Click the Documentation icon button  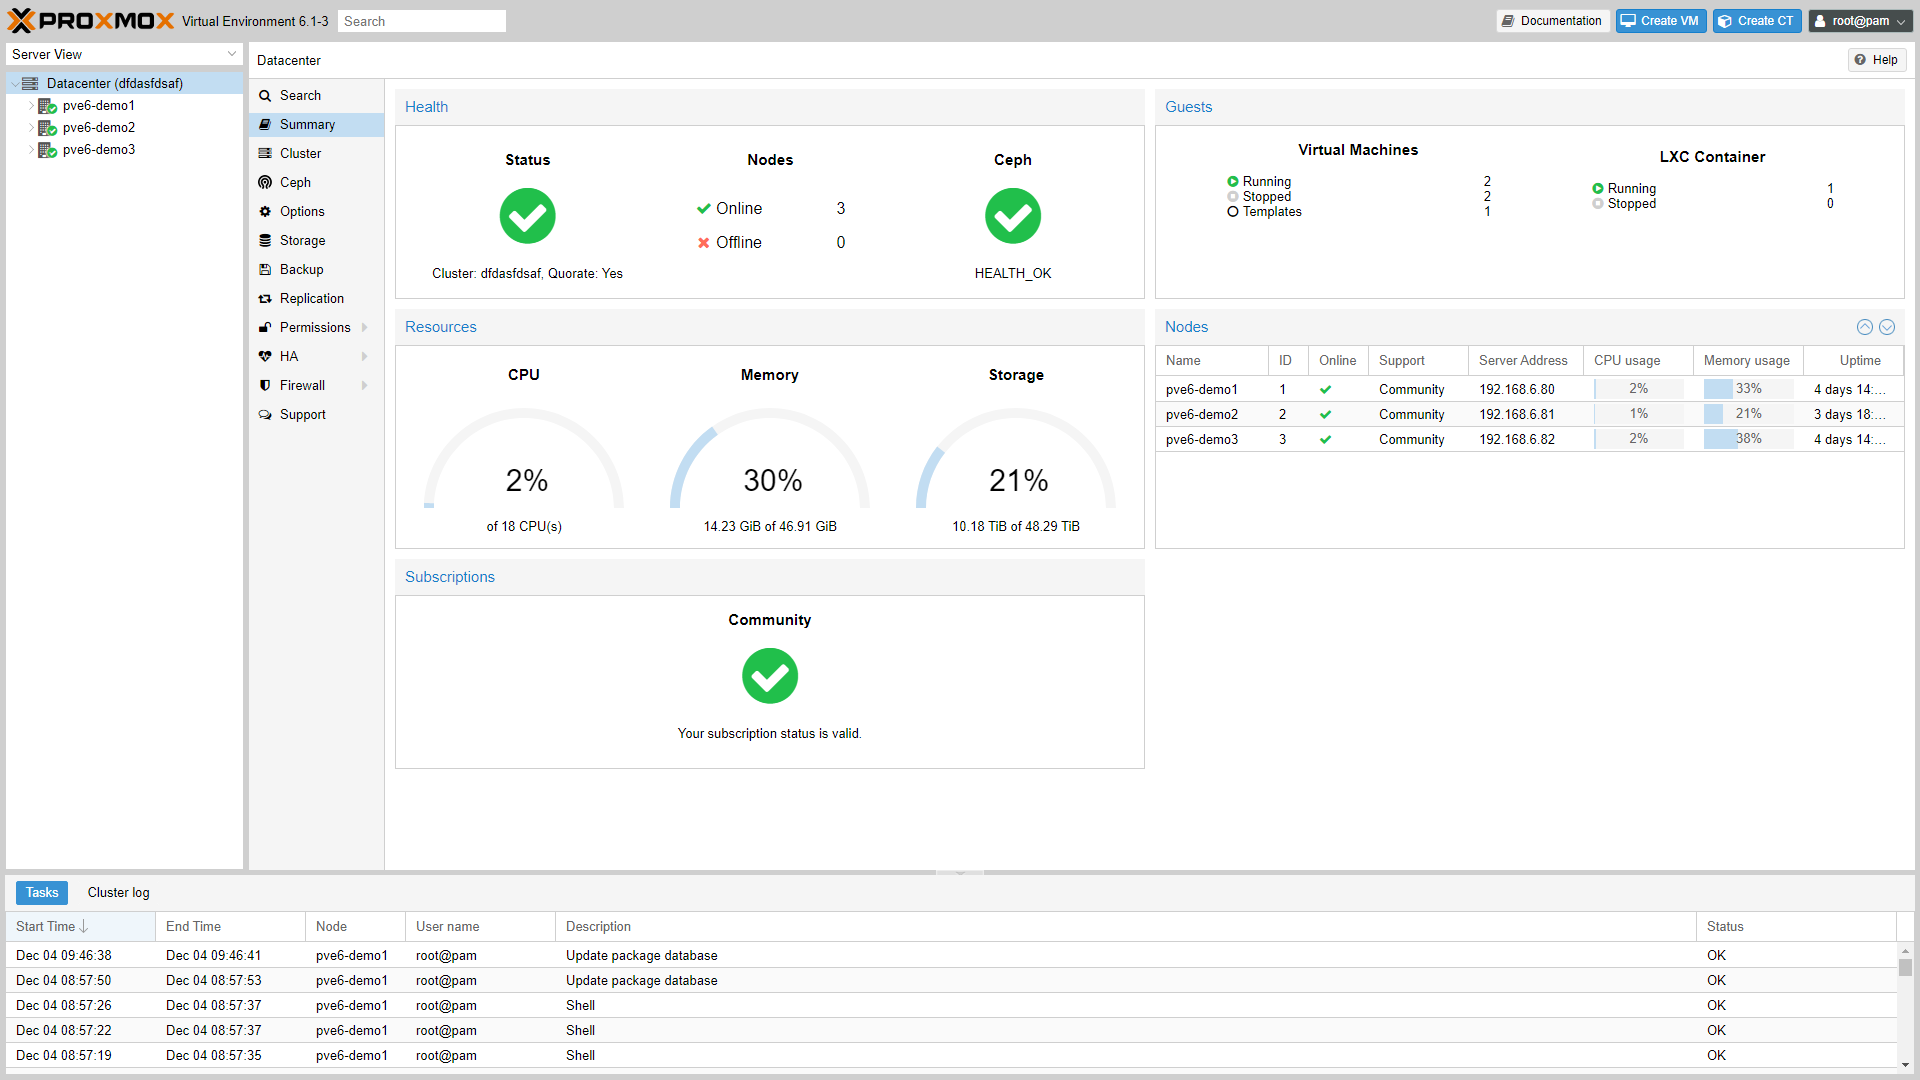tap(1551, 21)
